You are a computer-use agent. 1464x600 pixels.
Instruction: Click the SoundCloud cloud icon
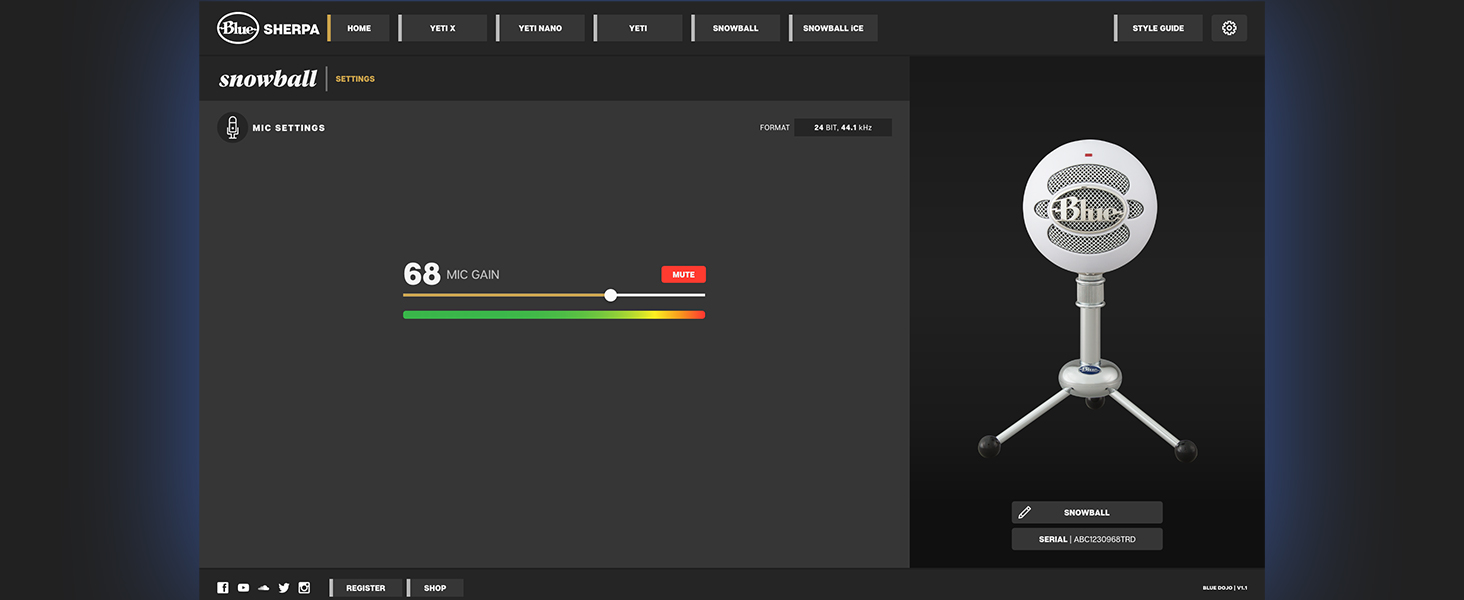coord(264,588)
